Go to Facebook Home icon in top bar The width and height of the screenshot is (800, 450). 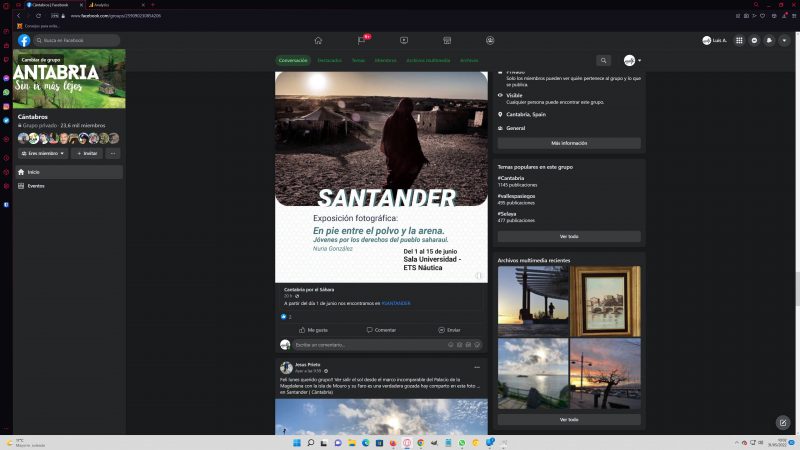(x=318, y=40)
